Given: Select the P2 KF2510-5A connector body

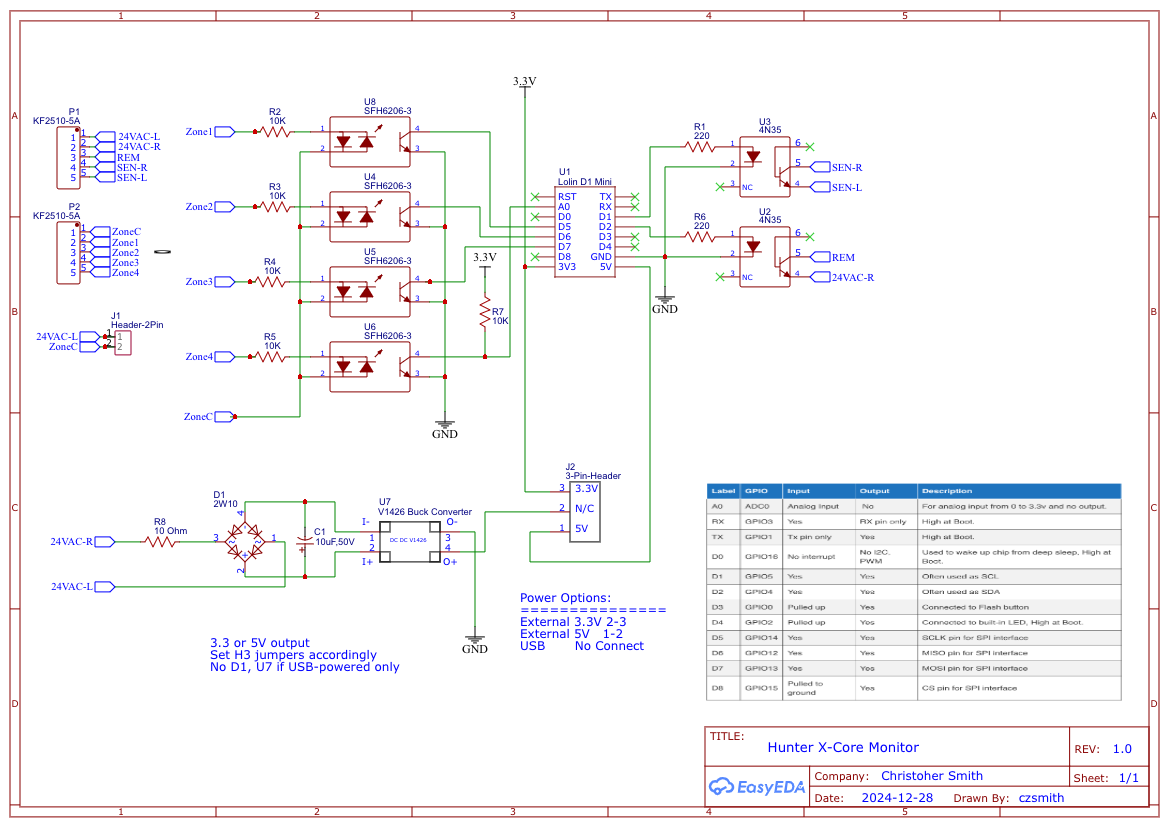Looking at the screenshot, I should tap(69, 253).
